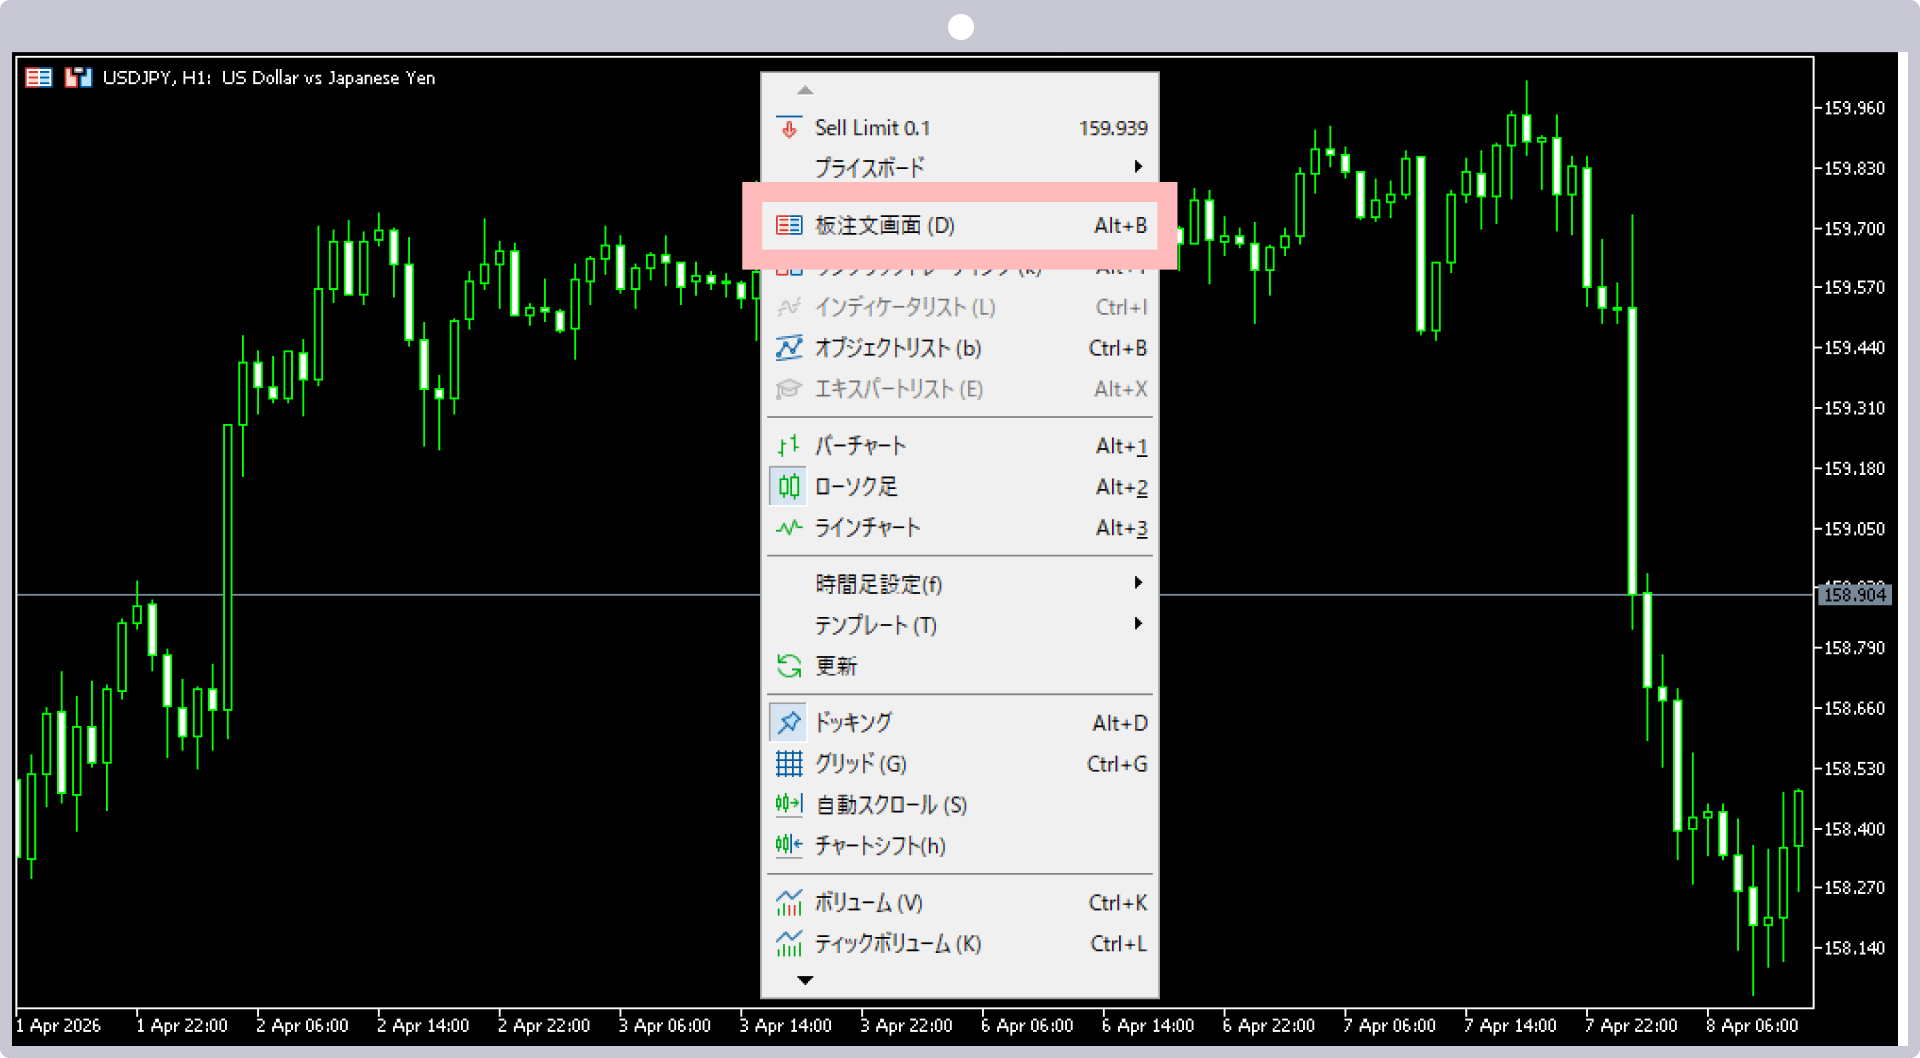The height and width of the screenshot is (1058, 1920).
Task: Click the ティックボリューム icon
Action: [789, 944]
